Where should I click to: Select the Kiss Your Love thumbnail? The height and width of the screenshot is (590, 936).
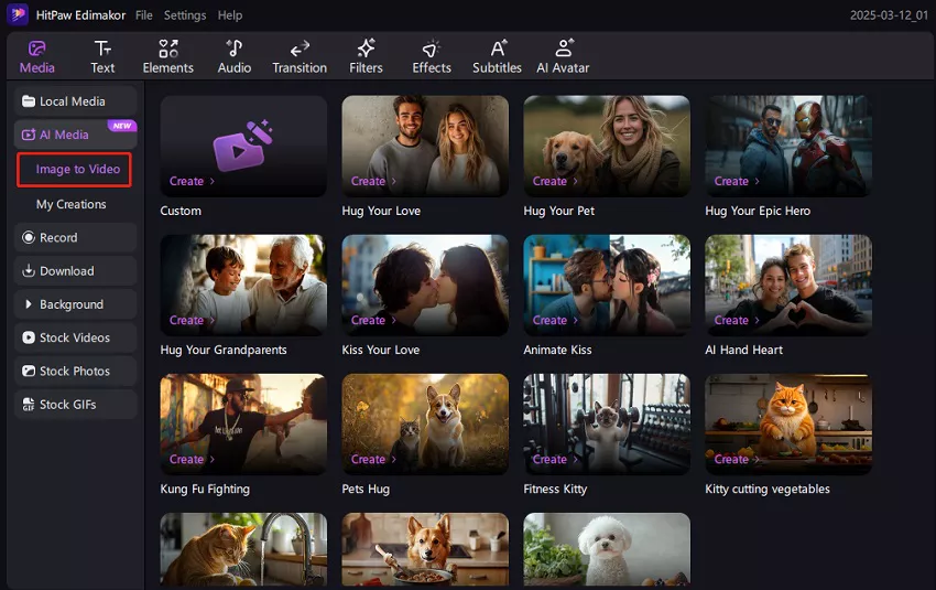point(425,285)
